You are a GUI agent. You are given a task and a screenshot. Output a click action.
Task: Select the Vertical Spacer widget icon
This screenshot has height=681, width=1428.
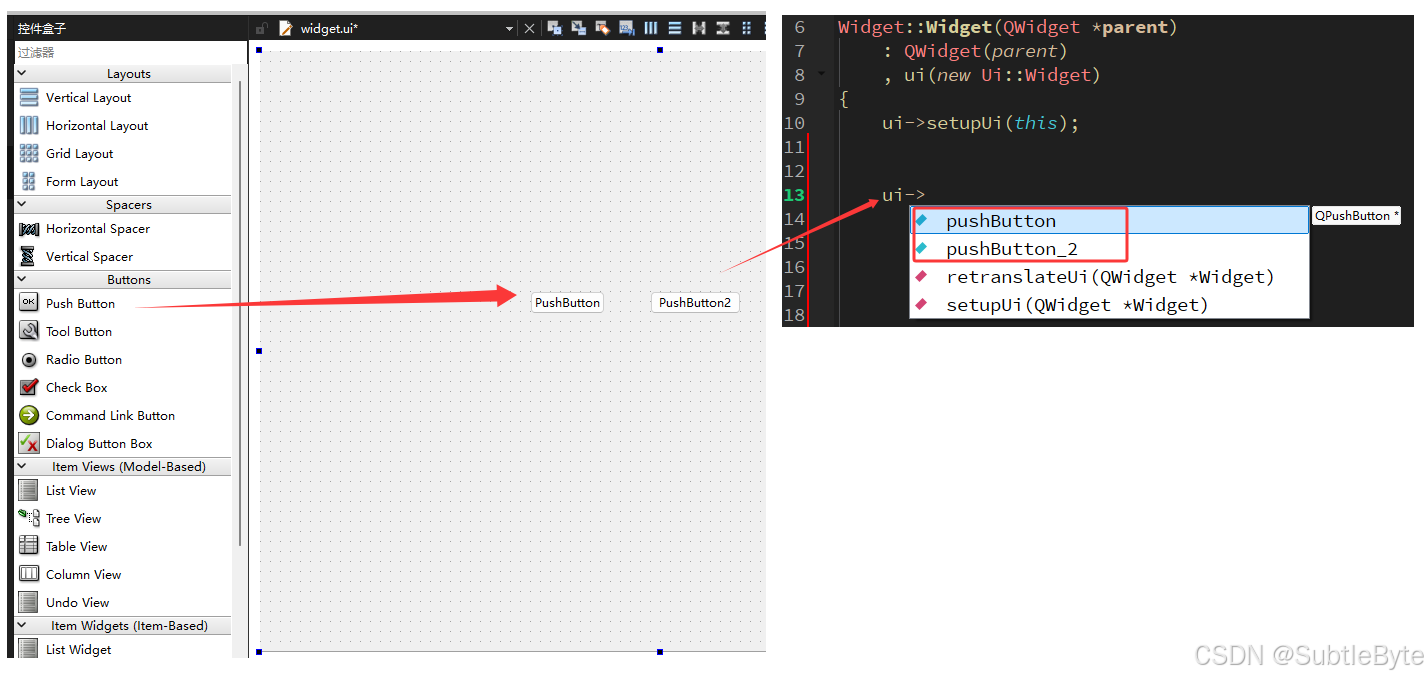click(x=29, y=256)
